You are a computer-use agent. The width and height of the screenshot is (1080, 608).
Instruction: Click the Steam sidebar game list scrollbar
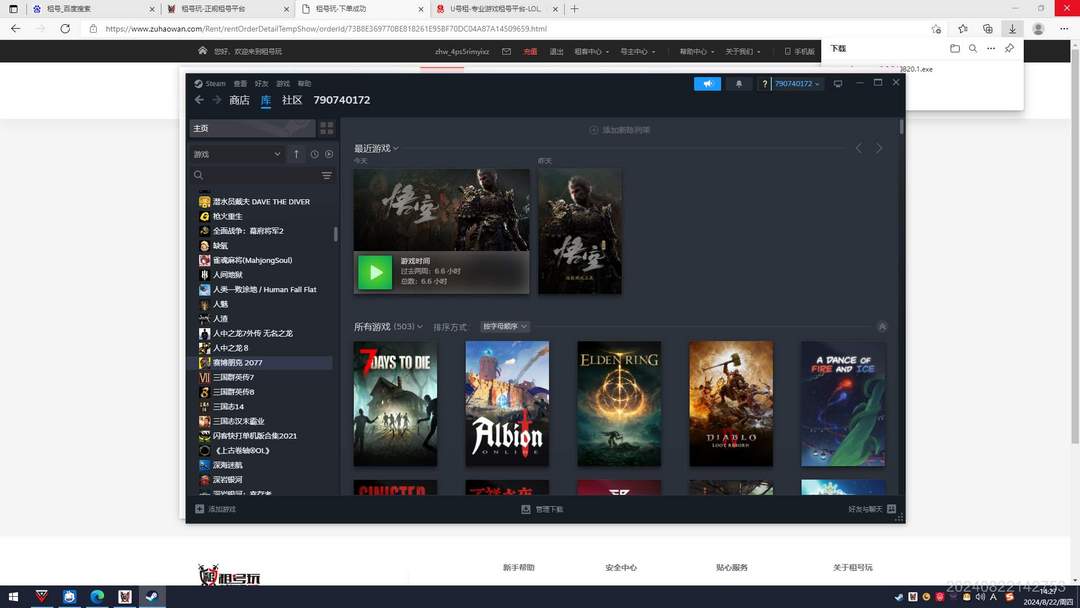pos(335,234)
